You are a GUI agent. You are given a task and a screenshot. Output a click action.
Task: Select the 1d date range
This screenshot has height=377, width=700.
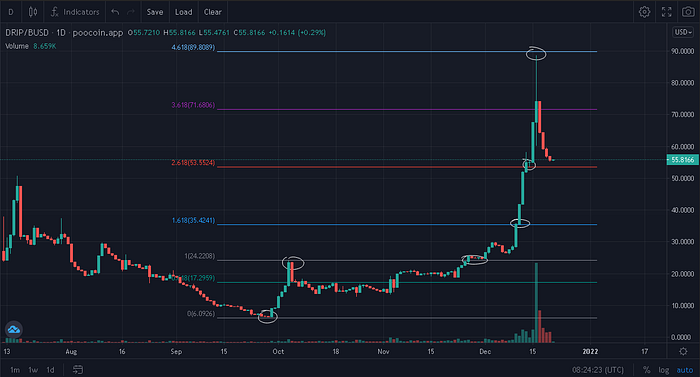click(50, 370)
